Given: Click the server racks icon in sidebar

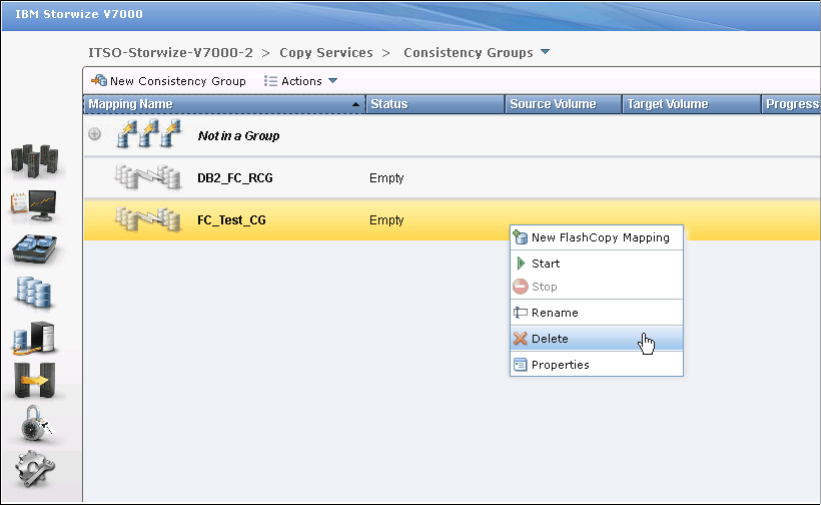Looking at the screenshot, I should point(32,162).
